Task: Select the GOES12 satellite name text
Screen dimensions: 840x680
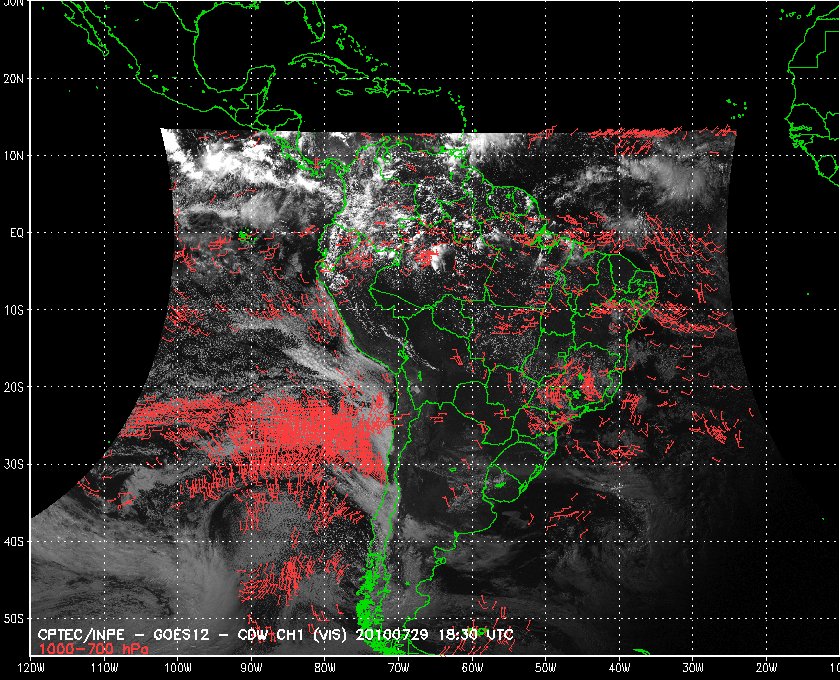Action: (x=180, y=635)
